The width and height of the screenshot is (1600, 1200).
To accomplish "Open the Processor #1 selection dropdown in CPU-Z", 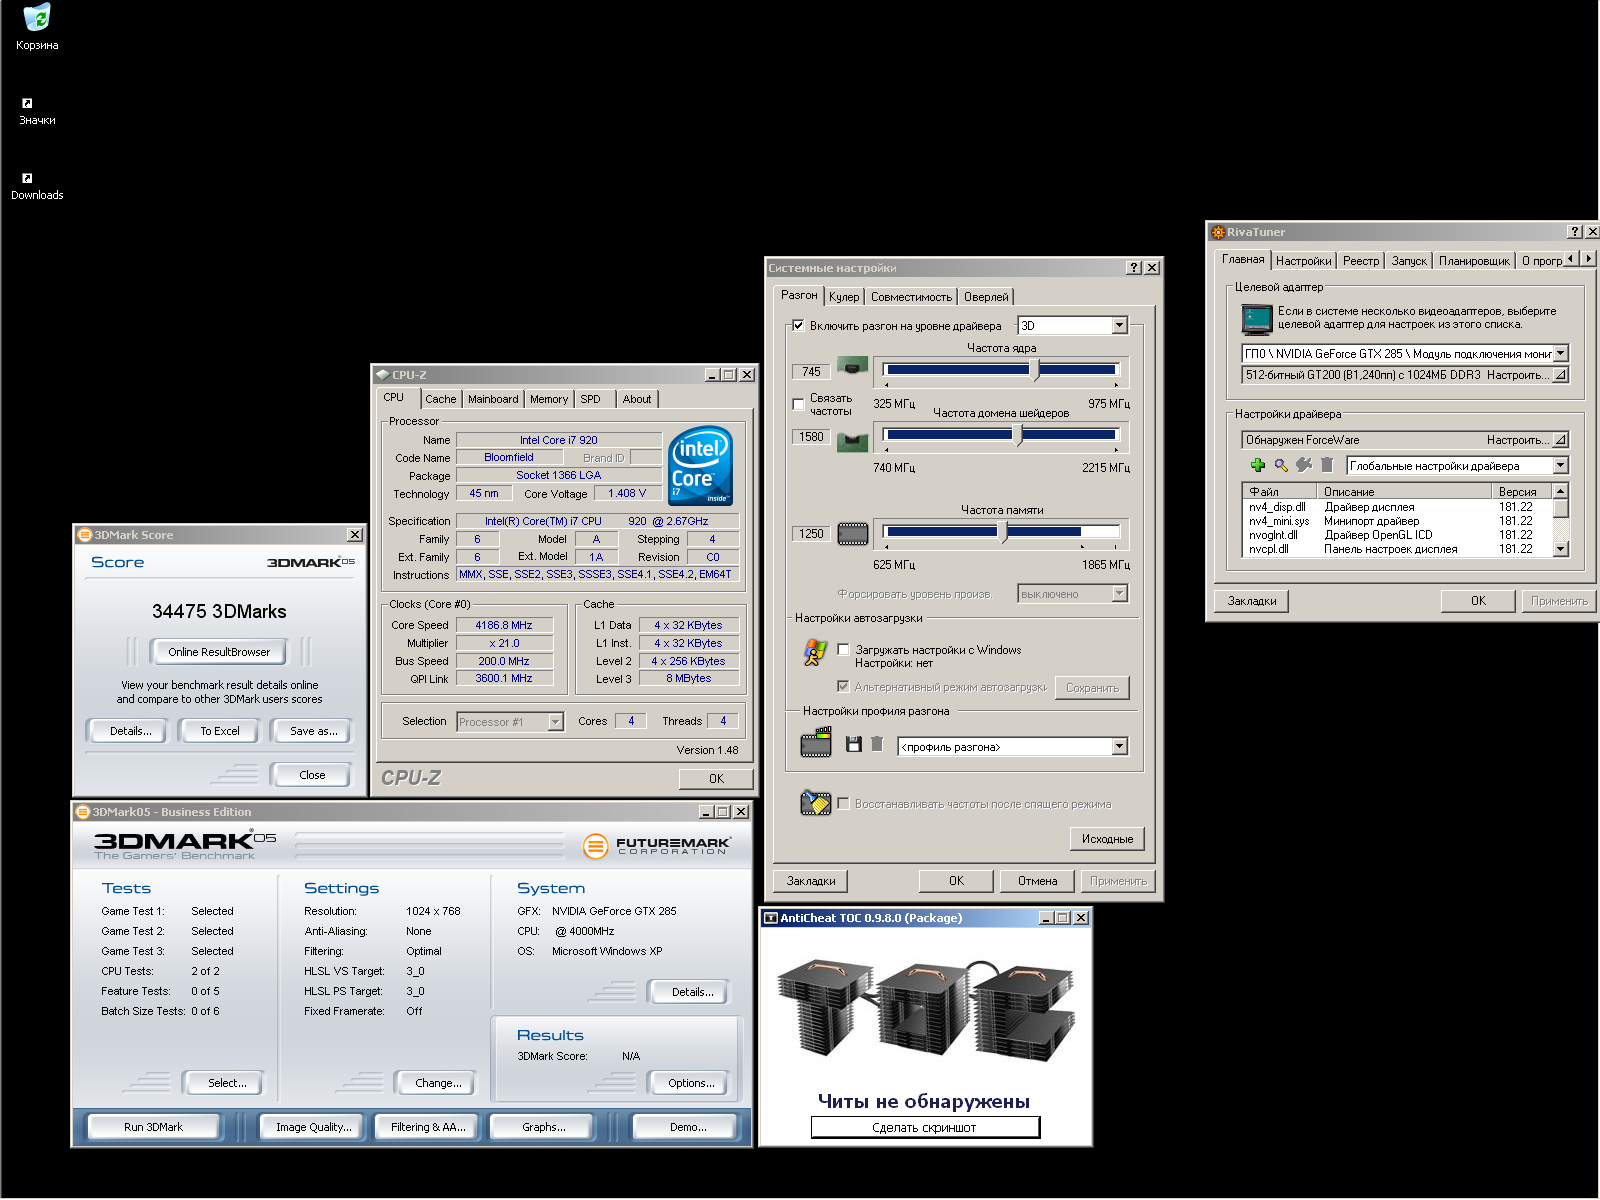I will coord(555,722).
